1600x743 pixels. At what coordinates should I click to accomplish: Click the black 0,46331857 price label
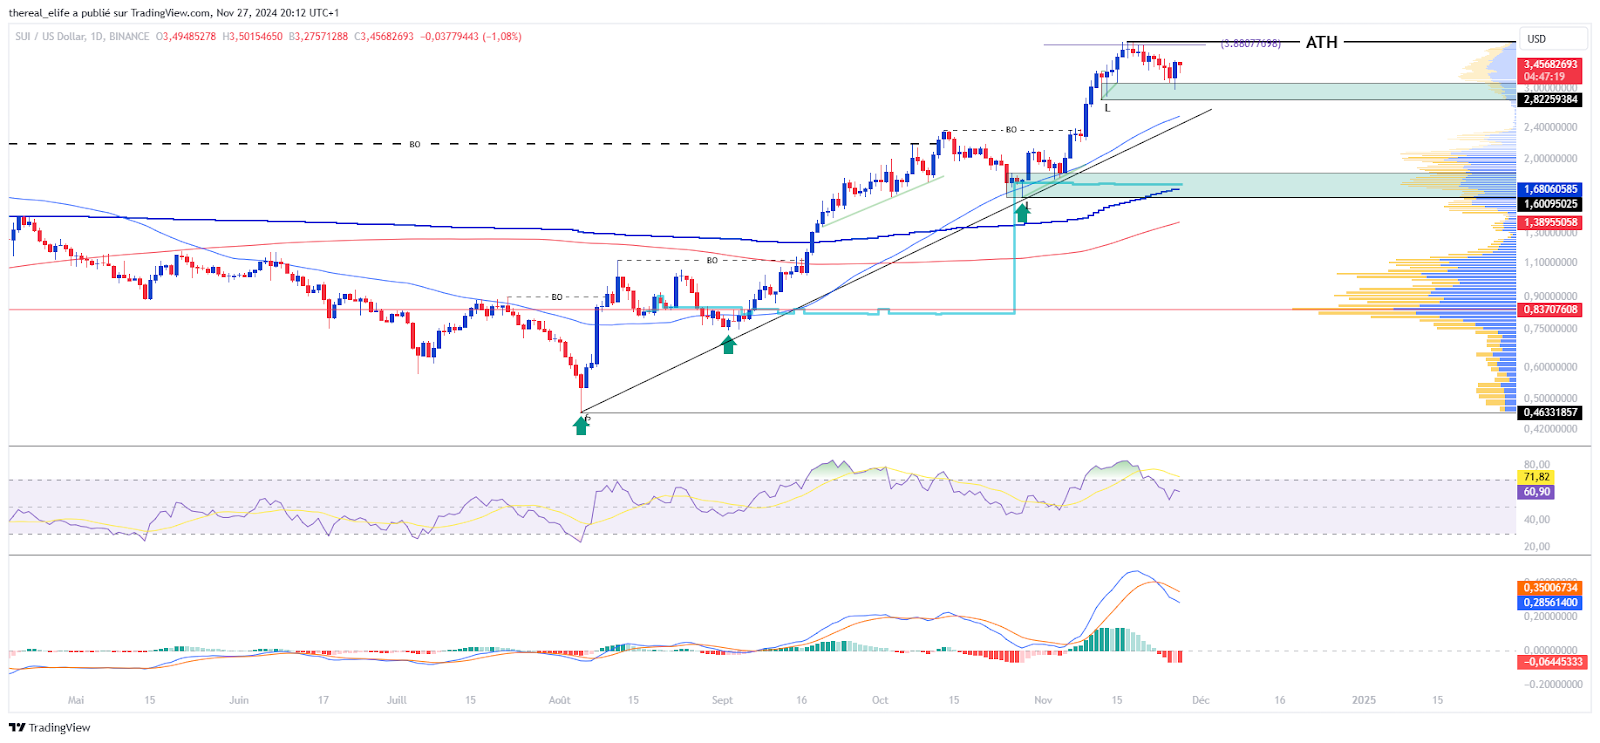click(1550, 412)
